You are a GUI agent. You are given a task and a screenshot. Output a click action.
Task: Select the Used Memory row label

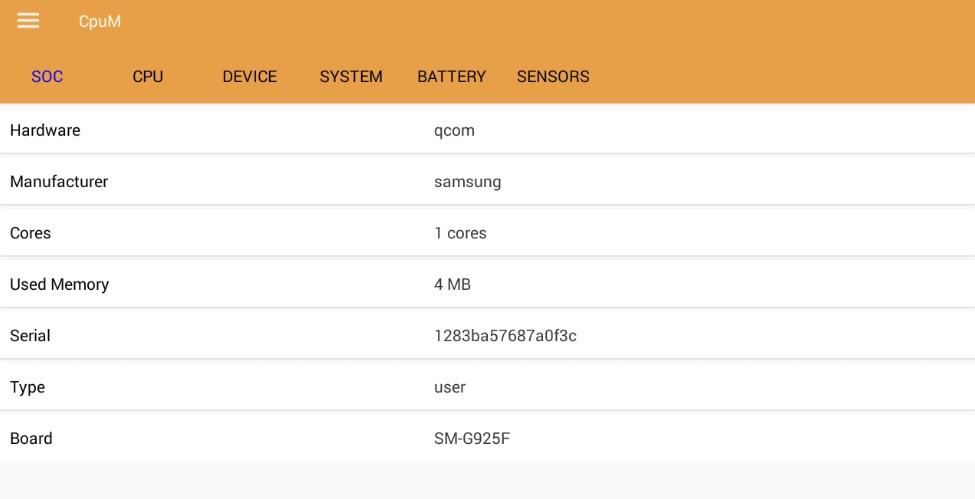(x=59, y=284)
